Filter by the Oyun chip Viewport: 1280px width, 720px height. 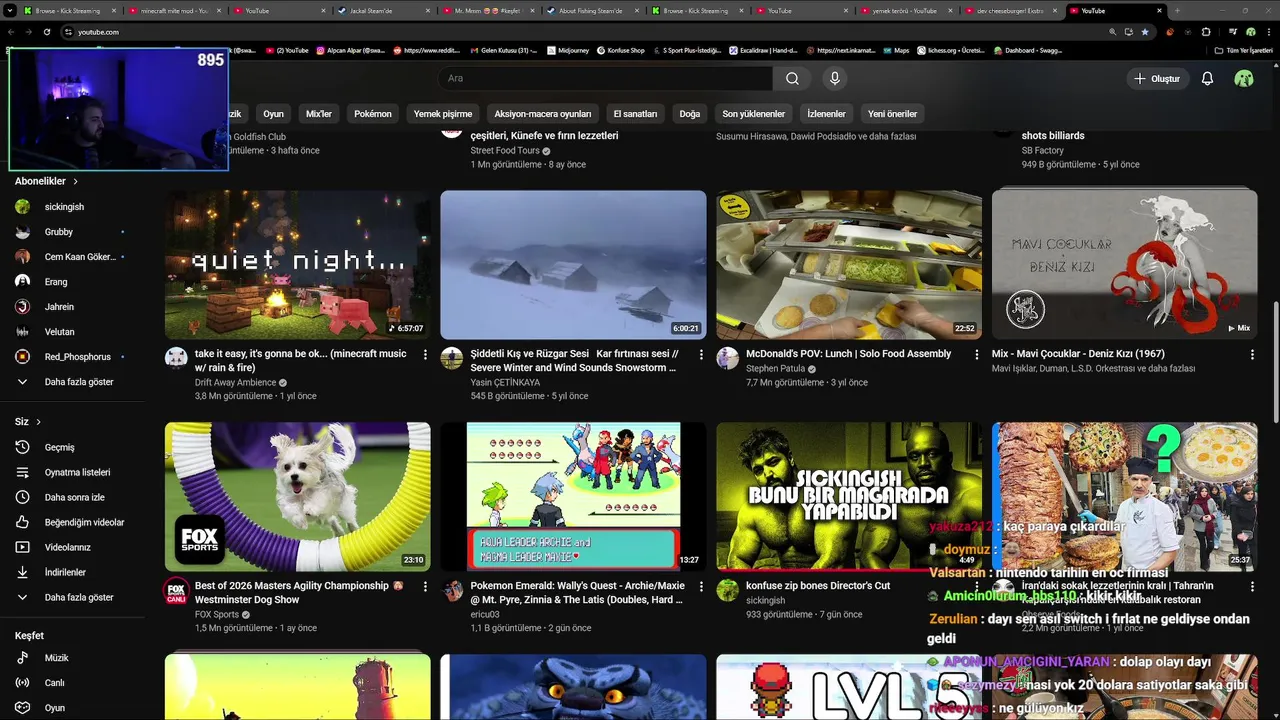(x=273, y=114)
